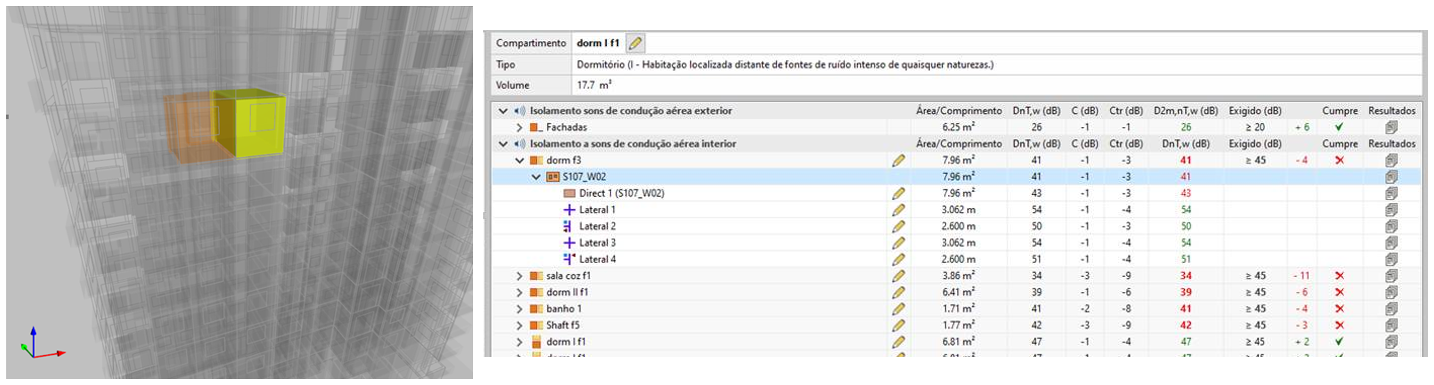Screen dimensions: 1434x385
Task: Click the 3.86 m² area of sala coz f1
Action: pos(958,275)
